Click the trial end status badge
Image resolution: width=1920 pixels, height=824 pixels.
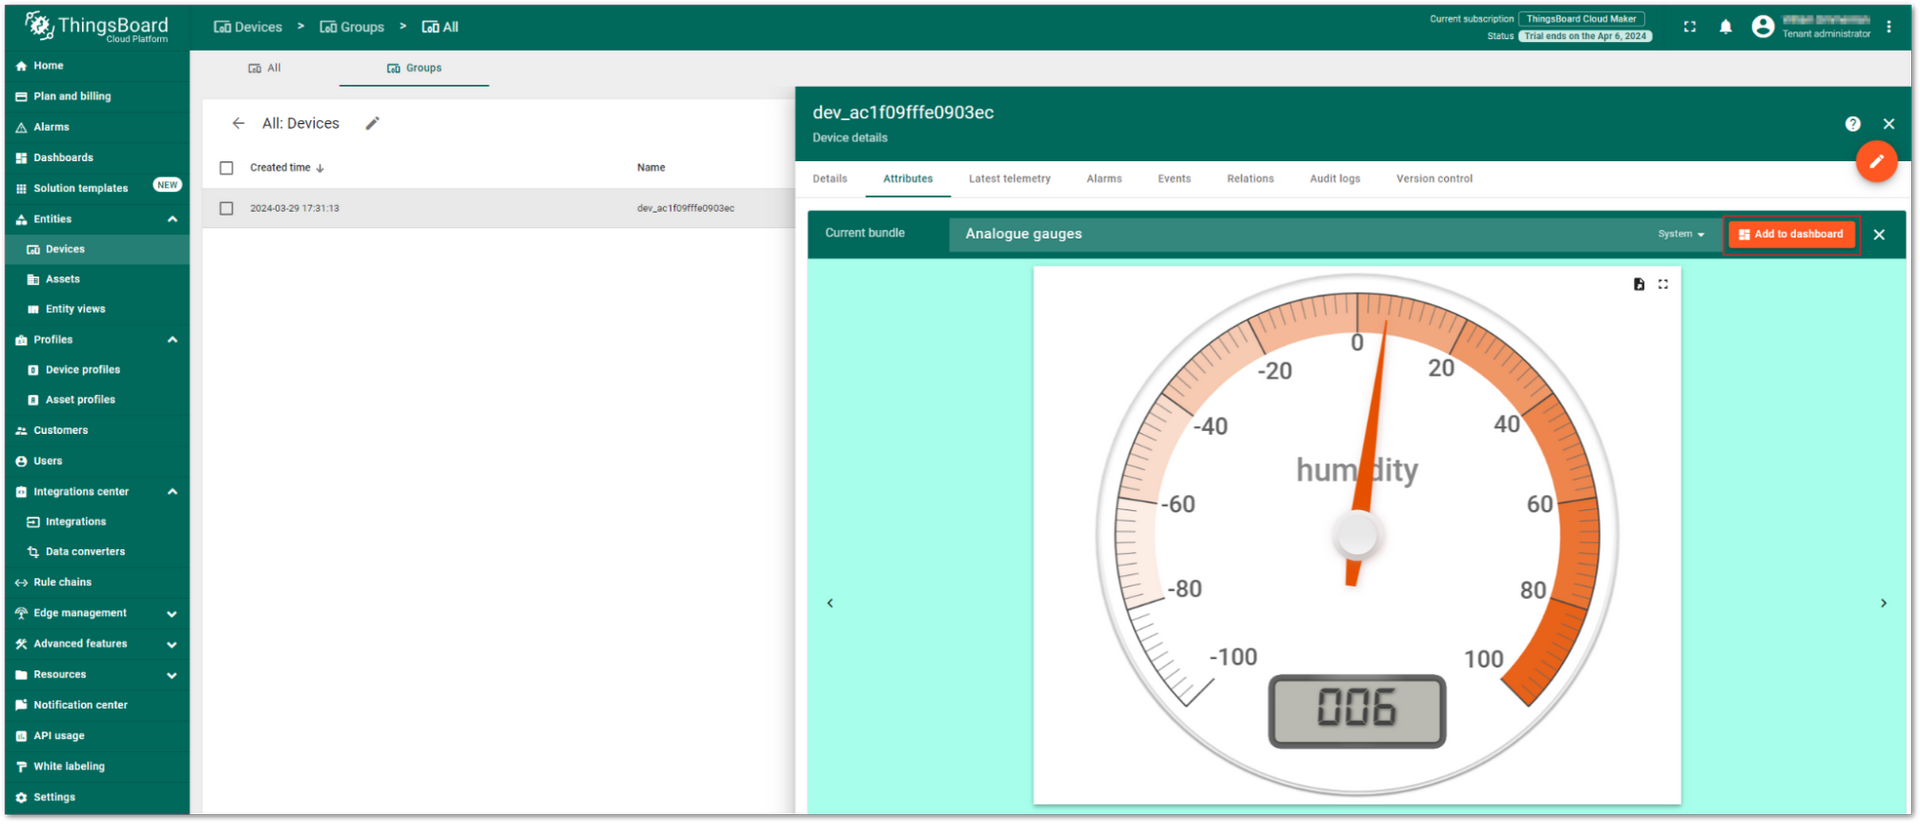pos(1585,36)
